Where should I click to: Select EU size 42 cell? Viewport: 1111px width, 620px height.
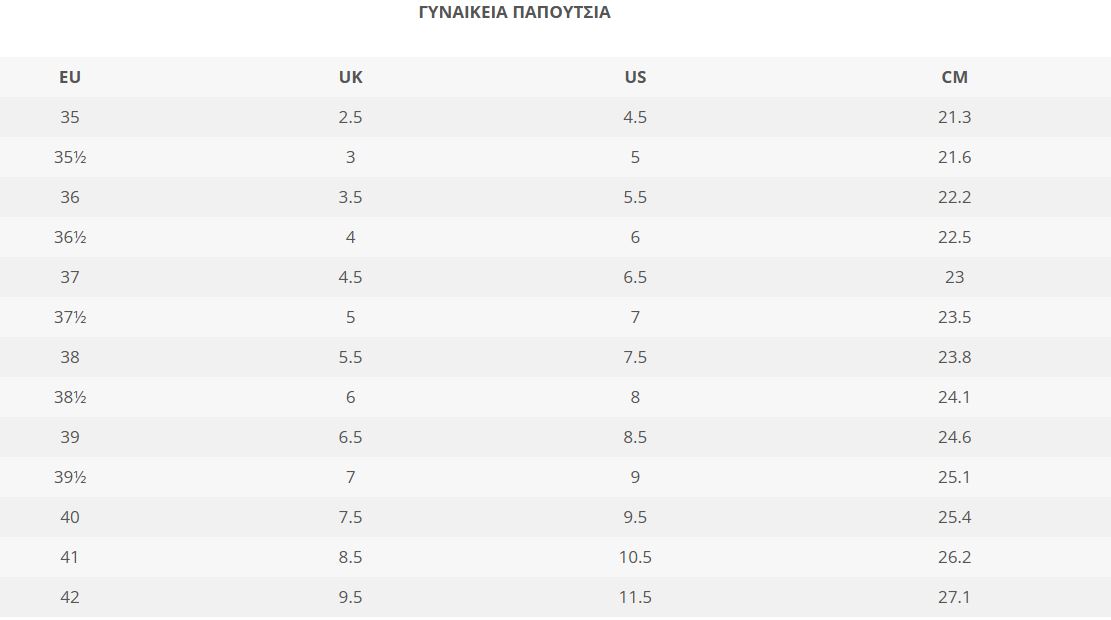(x=70, y=597)
